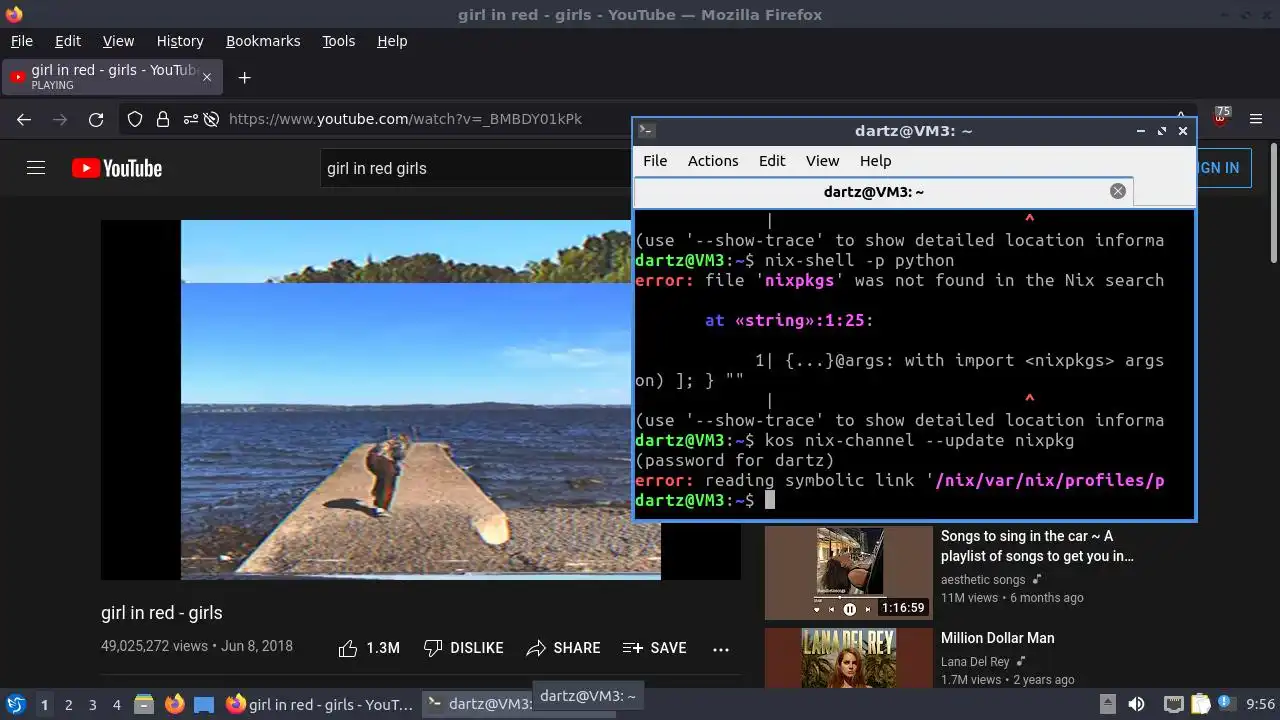1280x720 pixels.
Task: Open Songs to sing in the car title link
Action: click(1037, 546)
